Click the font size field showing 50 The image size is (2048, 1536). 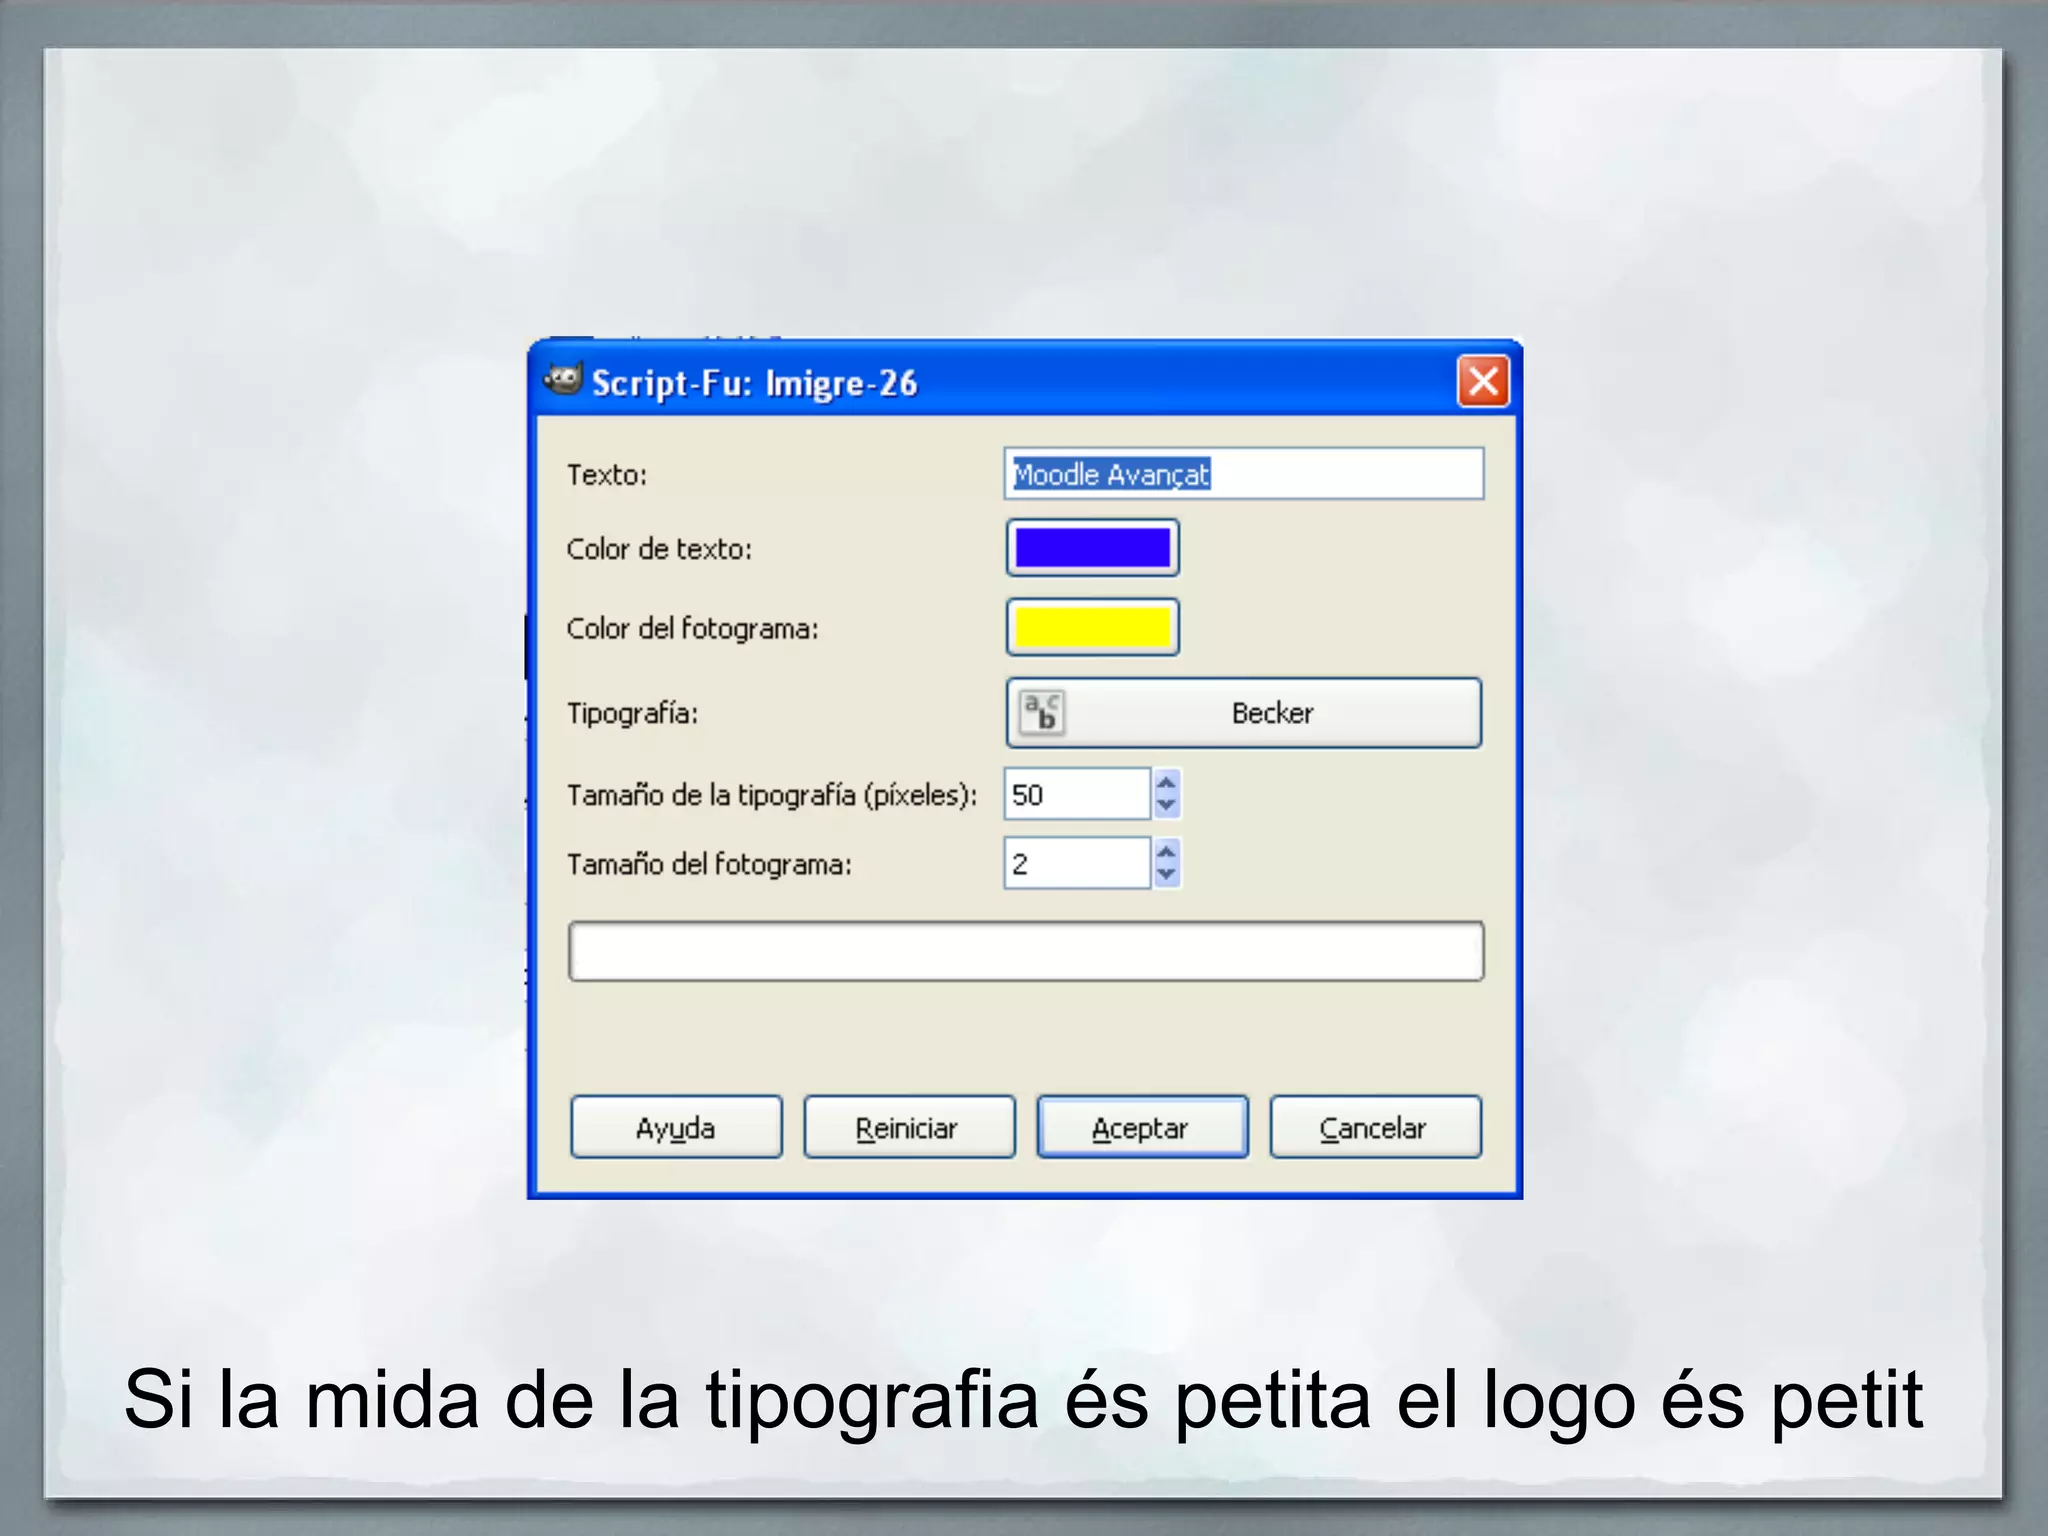[1077, 794]
